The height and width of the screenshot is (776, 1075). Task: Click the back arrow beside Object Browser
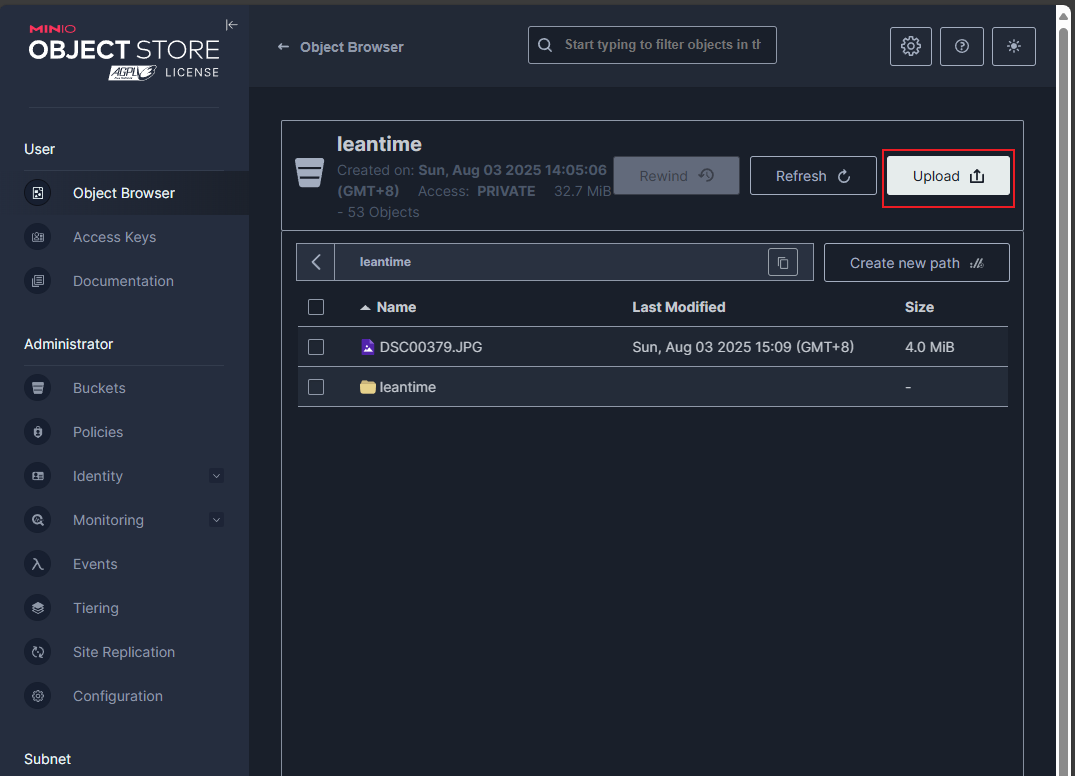pyautogui.click(x=283, y=47)
